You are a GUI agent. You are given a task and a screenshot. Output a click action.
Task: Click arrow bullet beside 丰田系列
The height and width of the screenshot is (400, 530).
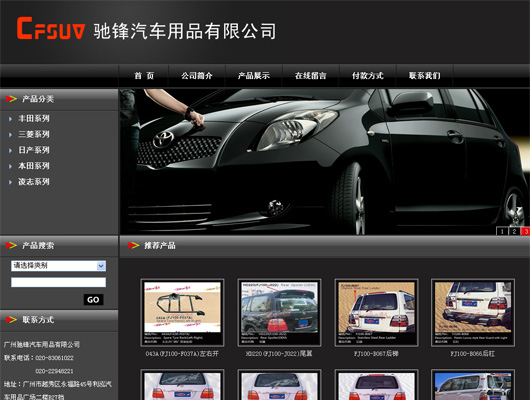coord(10,119)
